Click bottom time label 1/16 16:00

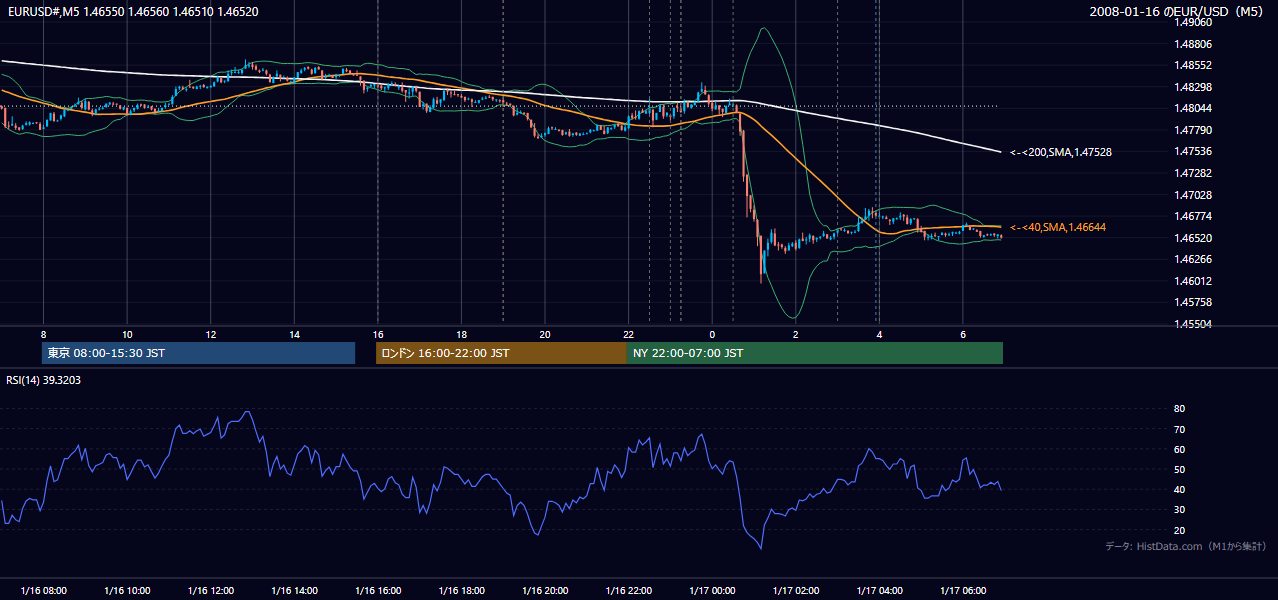click(x=378, y=591)
